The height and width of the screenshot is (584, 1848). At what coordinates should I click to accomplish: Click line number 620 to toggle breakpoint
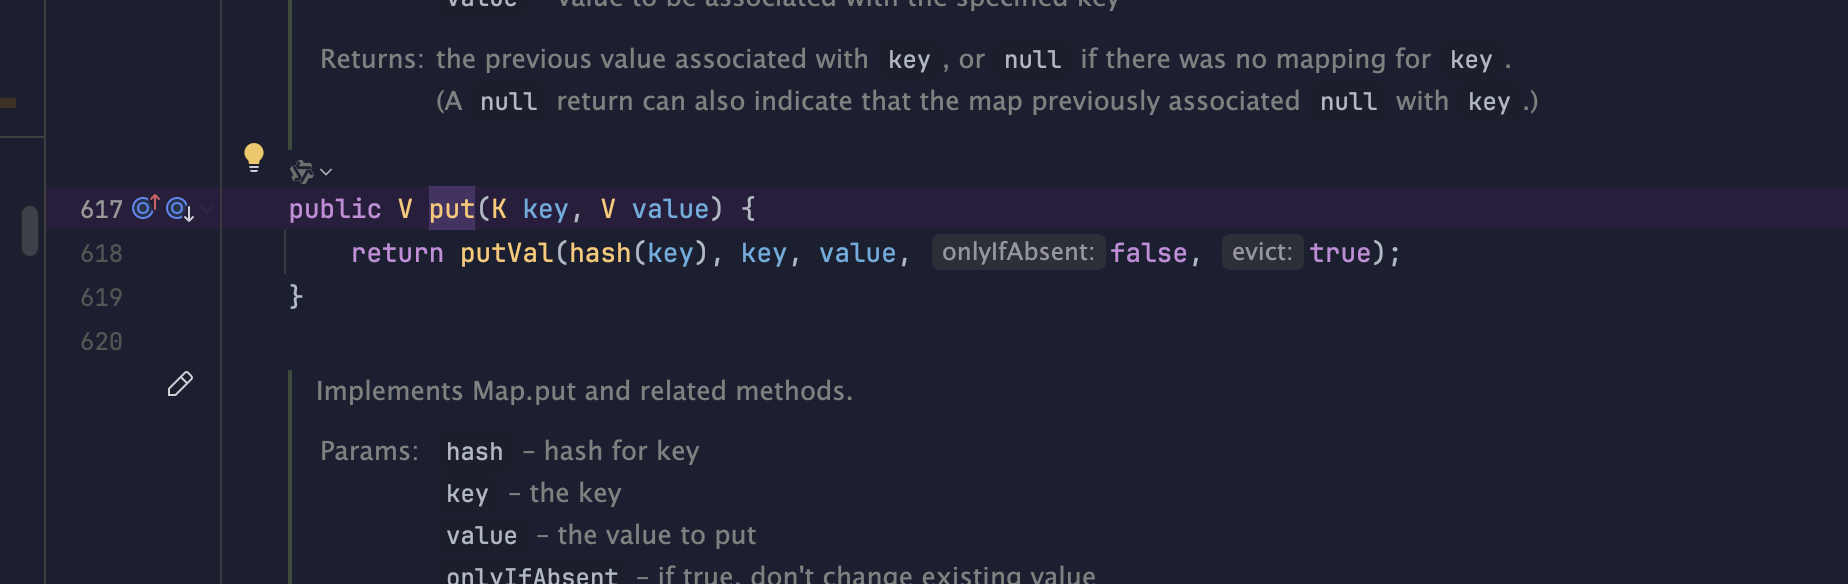(x=101, y=341)
